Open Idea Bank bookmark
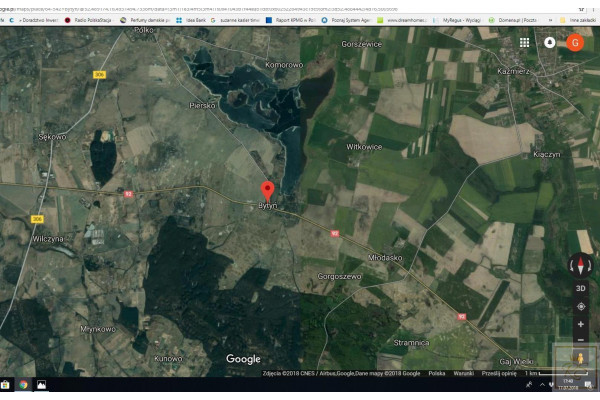 tap(191, 20)
